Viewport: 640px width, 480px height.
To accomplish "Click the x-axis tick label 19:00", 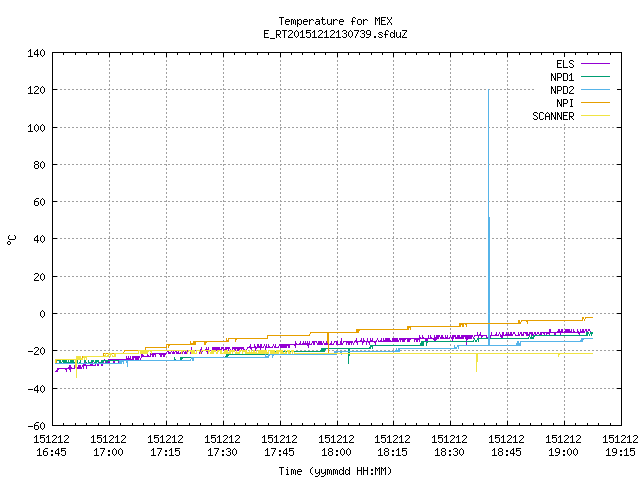I will 563,452.
